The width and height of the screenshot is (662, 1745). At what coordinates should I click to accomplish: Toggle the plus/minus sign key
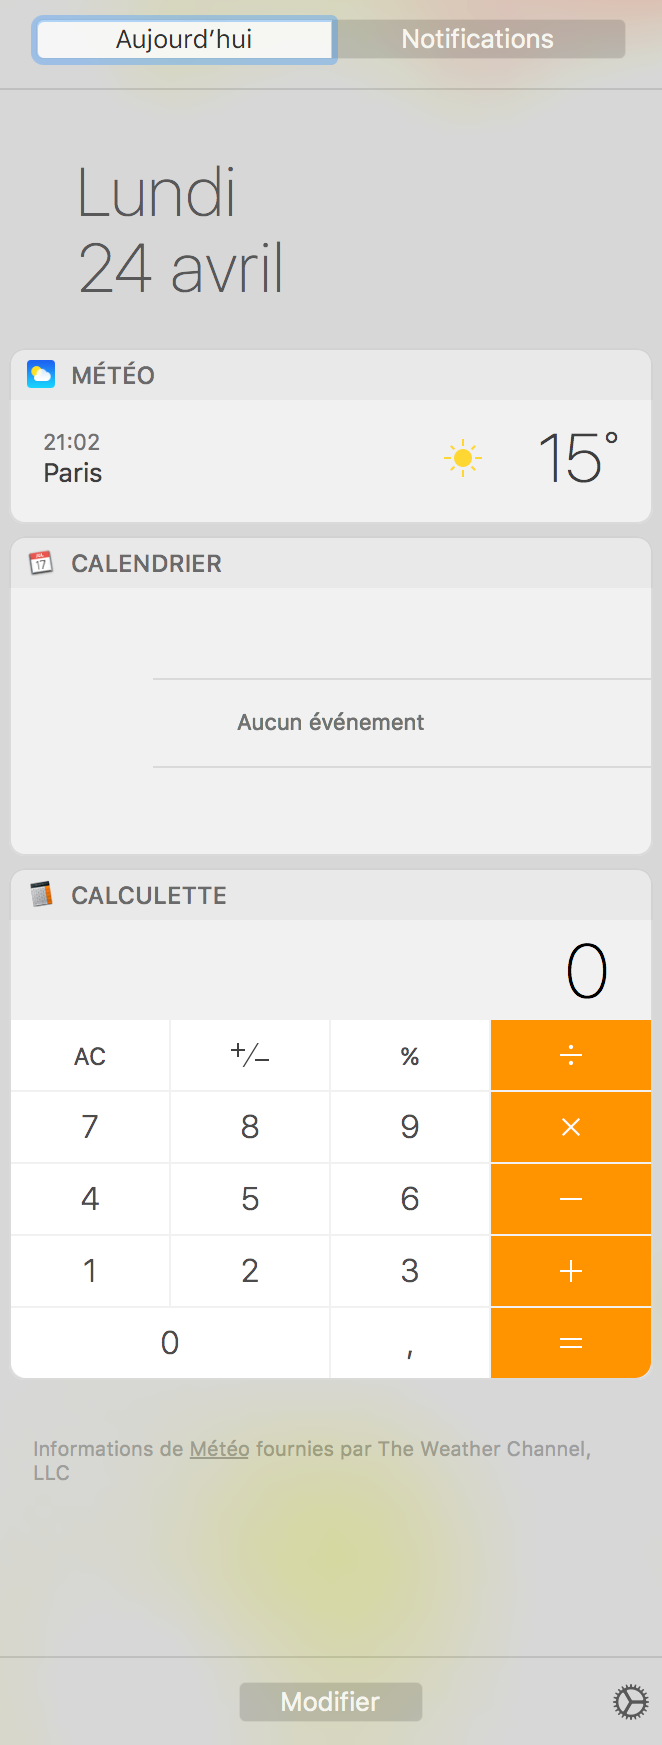click(250, 1055)
